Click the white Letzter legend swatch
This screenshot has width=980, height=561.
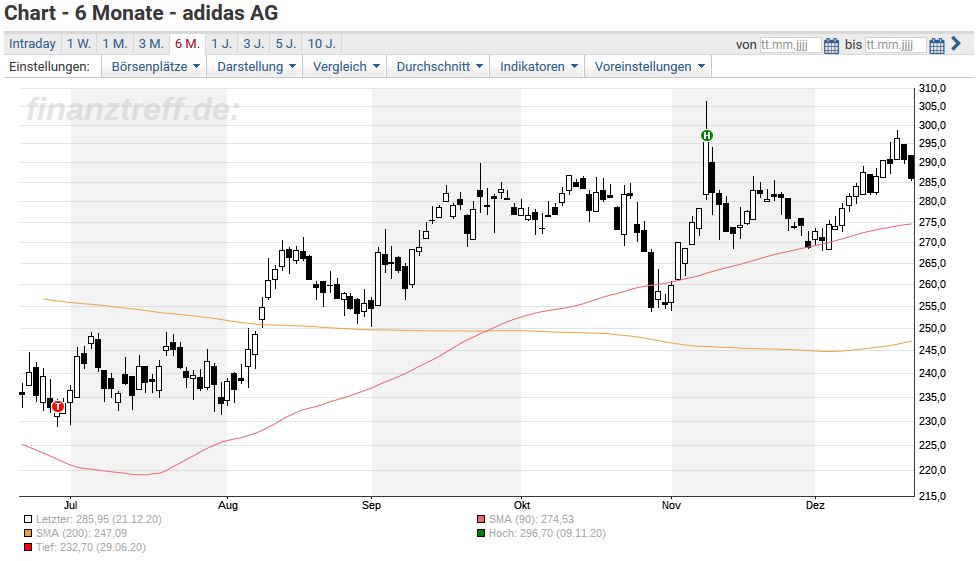[28, 519]
